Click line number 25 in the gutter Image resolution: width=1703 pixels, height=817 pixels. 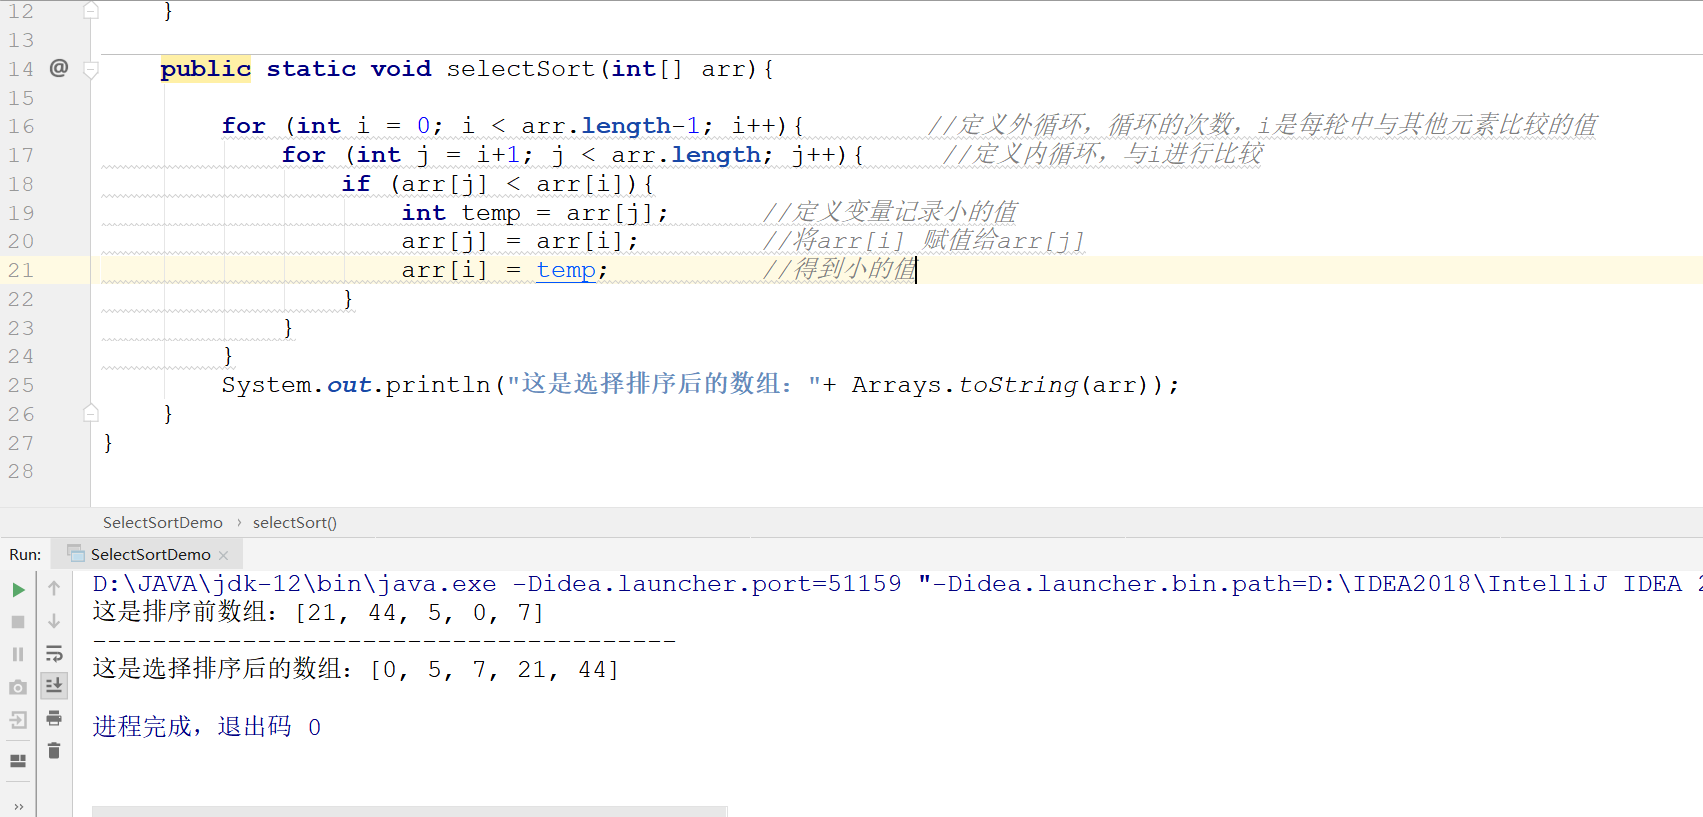point(21,385)
